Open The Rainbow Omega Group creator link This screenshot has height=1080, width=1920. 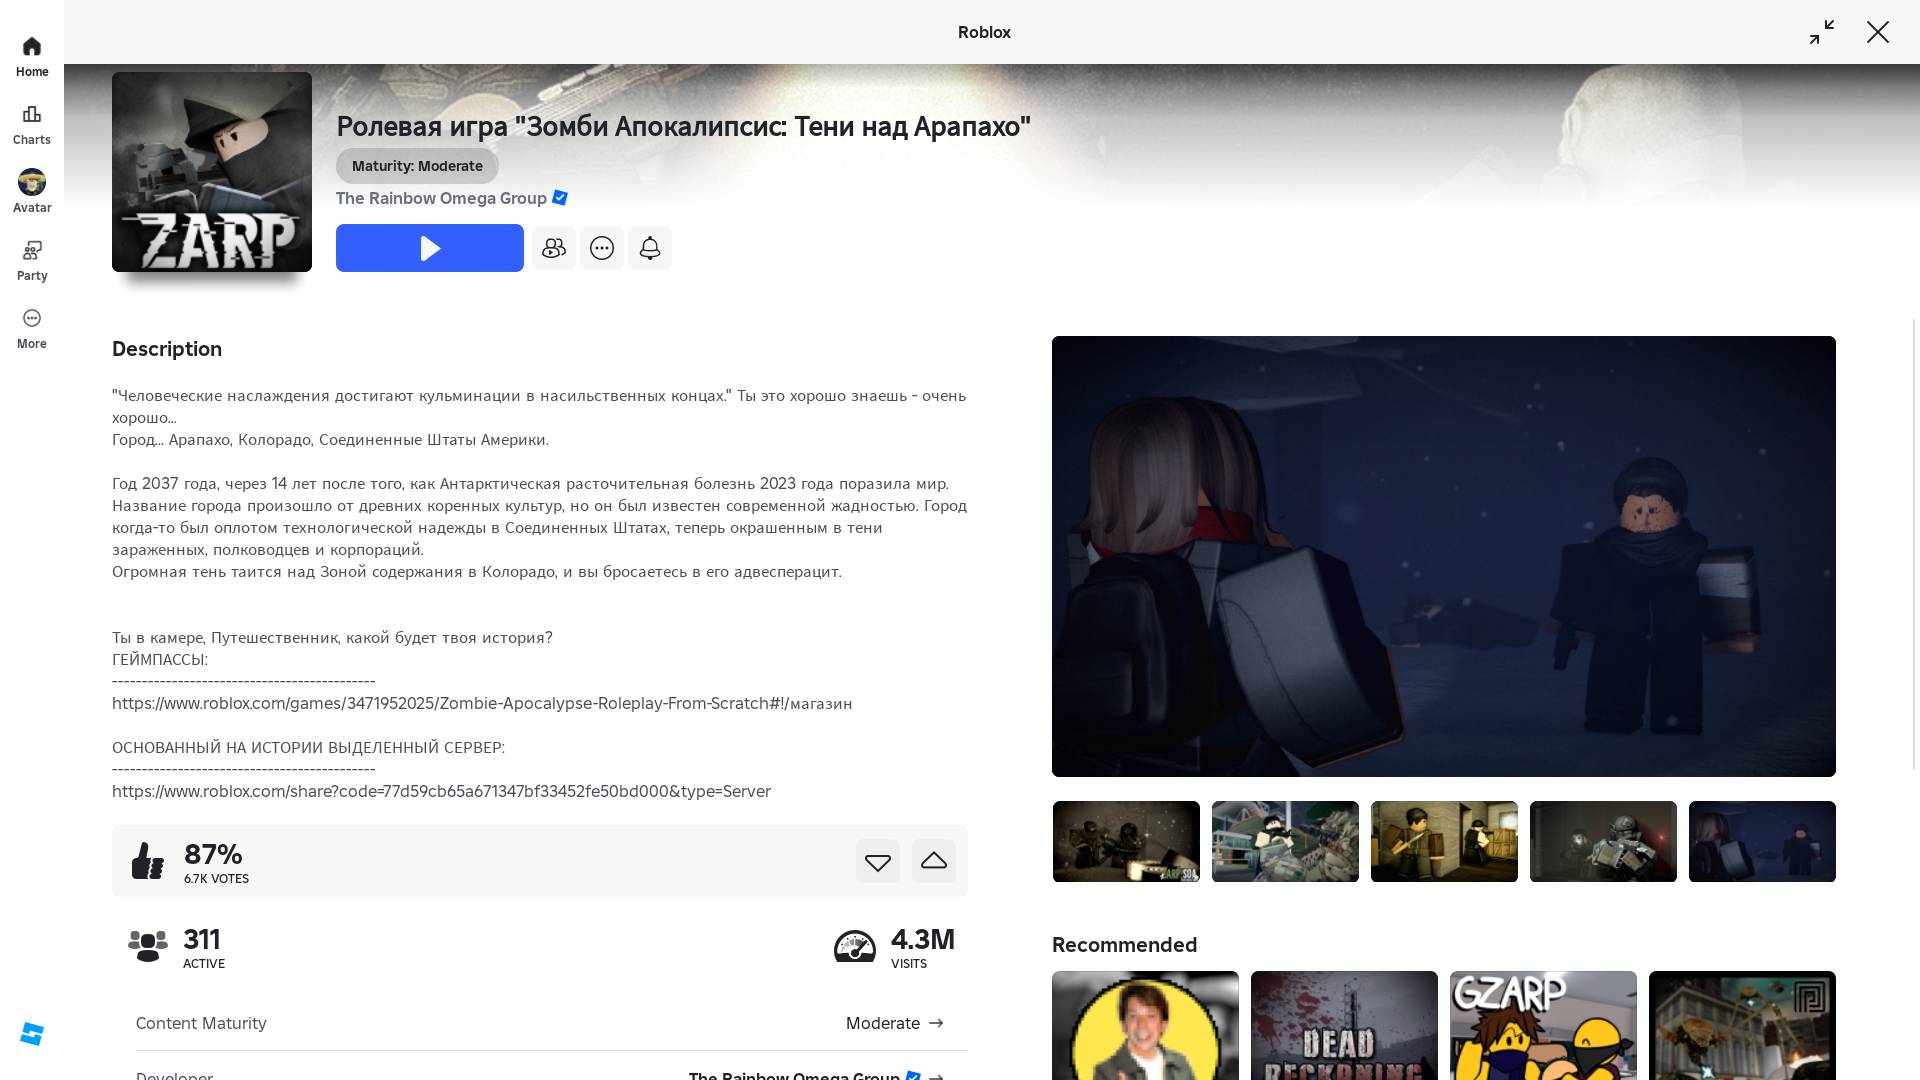point(441,198)
